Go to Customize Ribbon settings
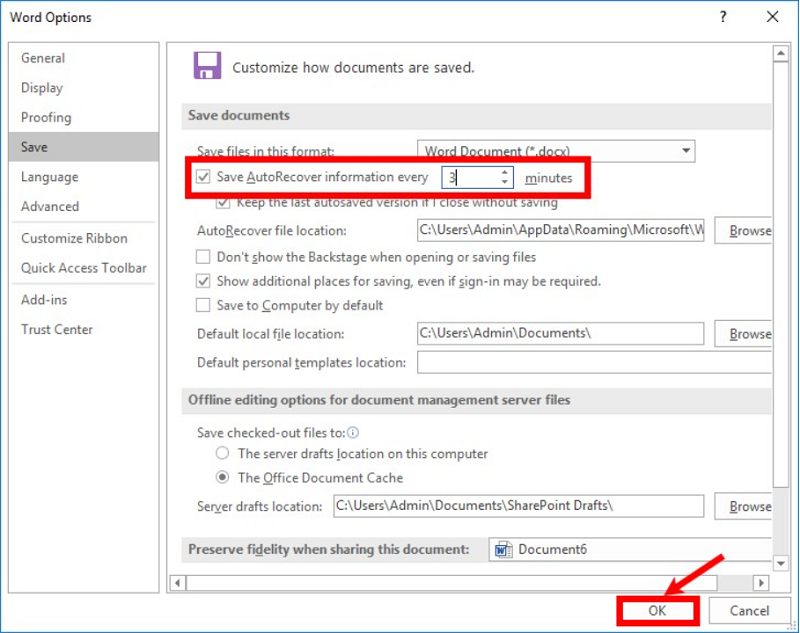This screenshot has width=800, height=633. [74, 238]
